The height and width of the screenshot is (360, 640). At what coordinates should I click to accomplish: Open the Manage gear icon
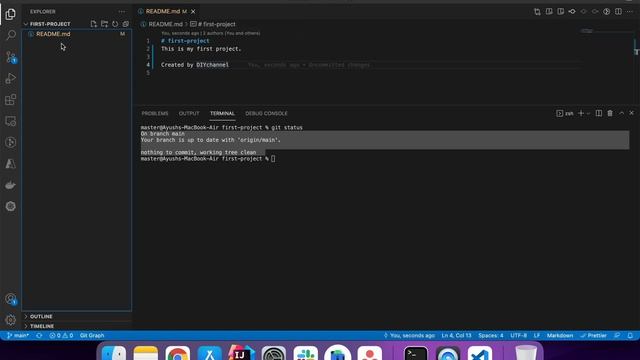point(11,320)
